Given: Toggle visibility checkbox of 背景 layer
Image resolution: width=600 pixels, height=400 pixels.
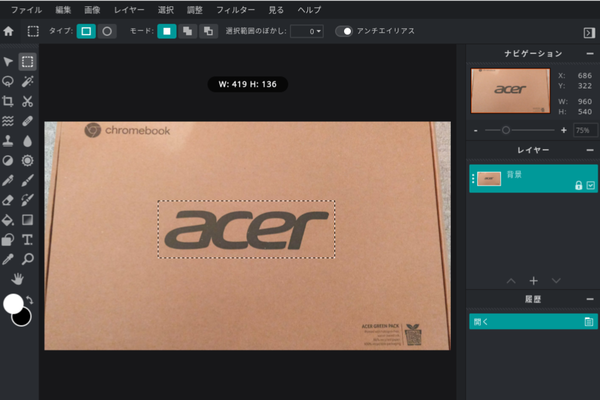Looking at the screenshot, I should point(590,186).
